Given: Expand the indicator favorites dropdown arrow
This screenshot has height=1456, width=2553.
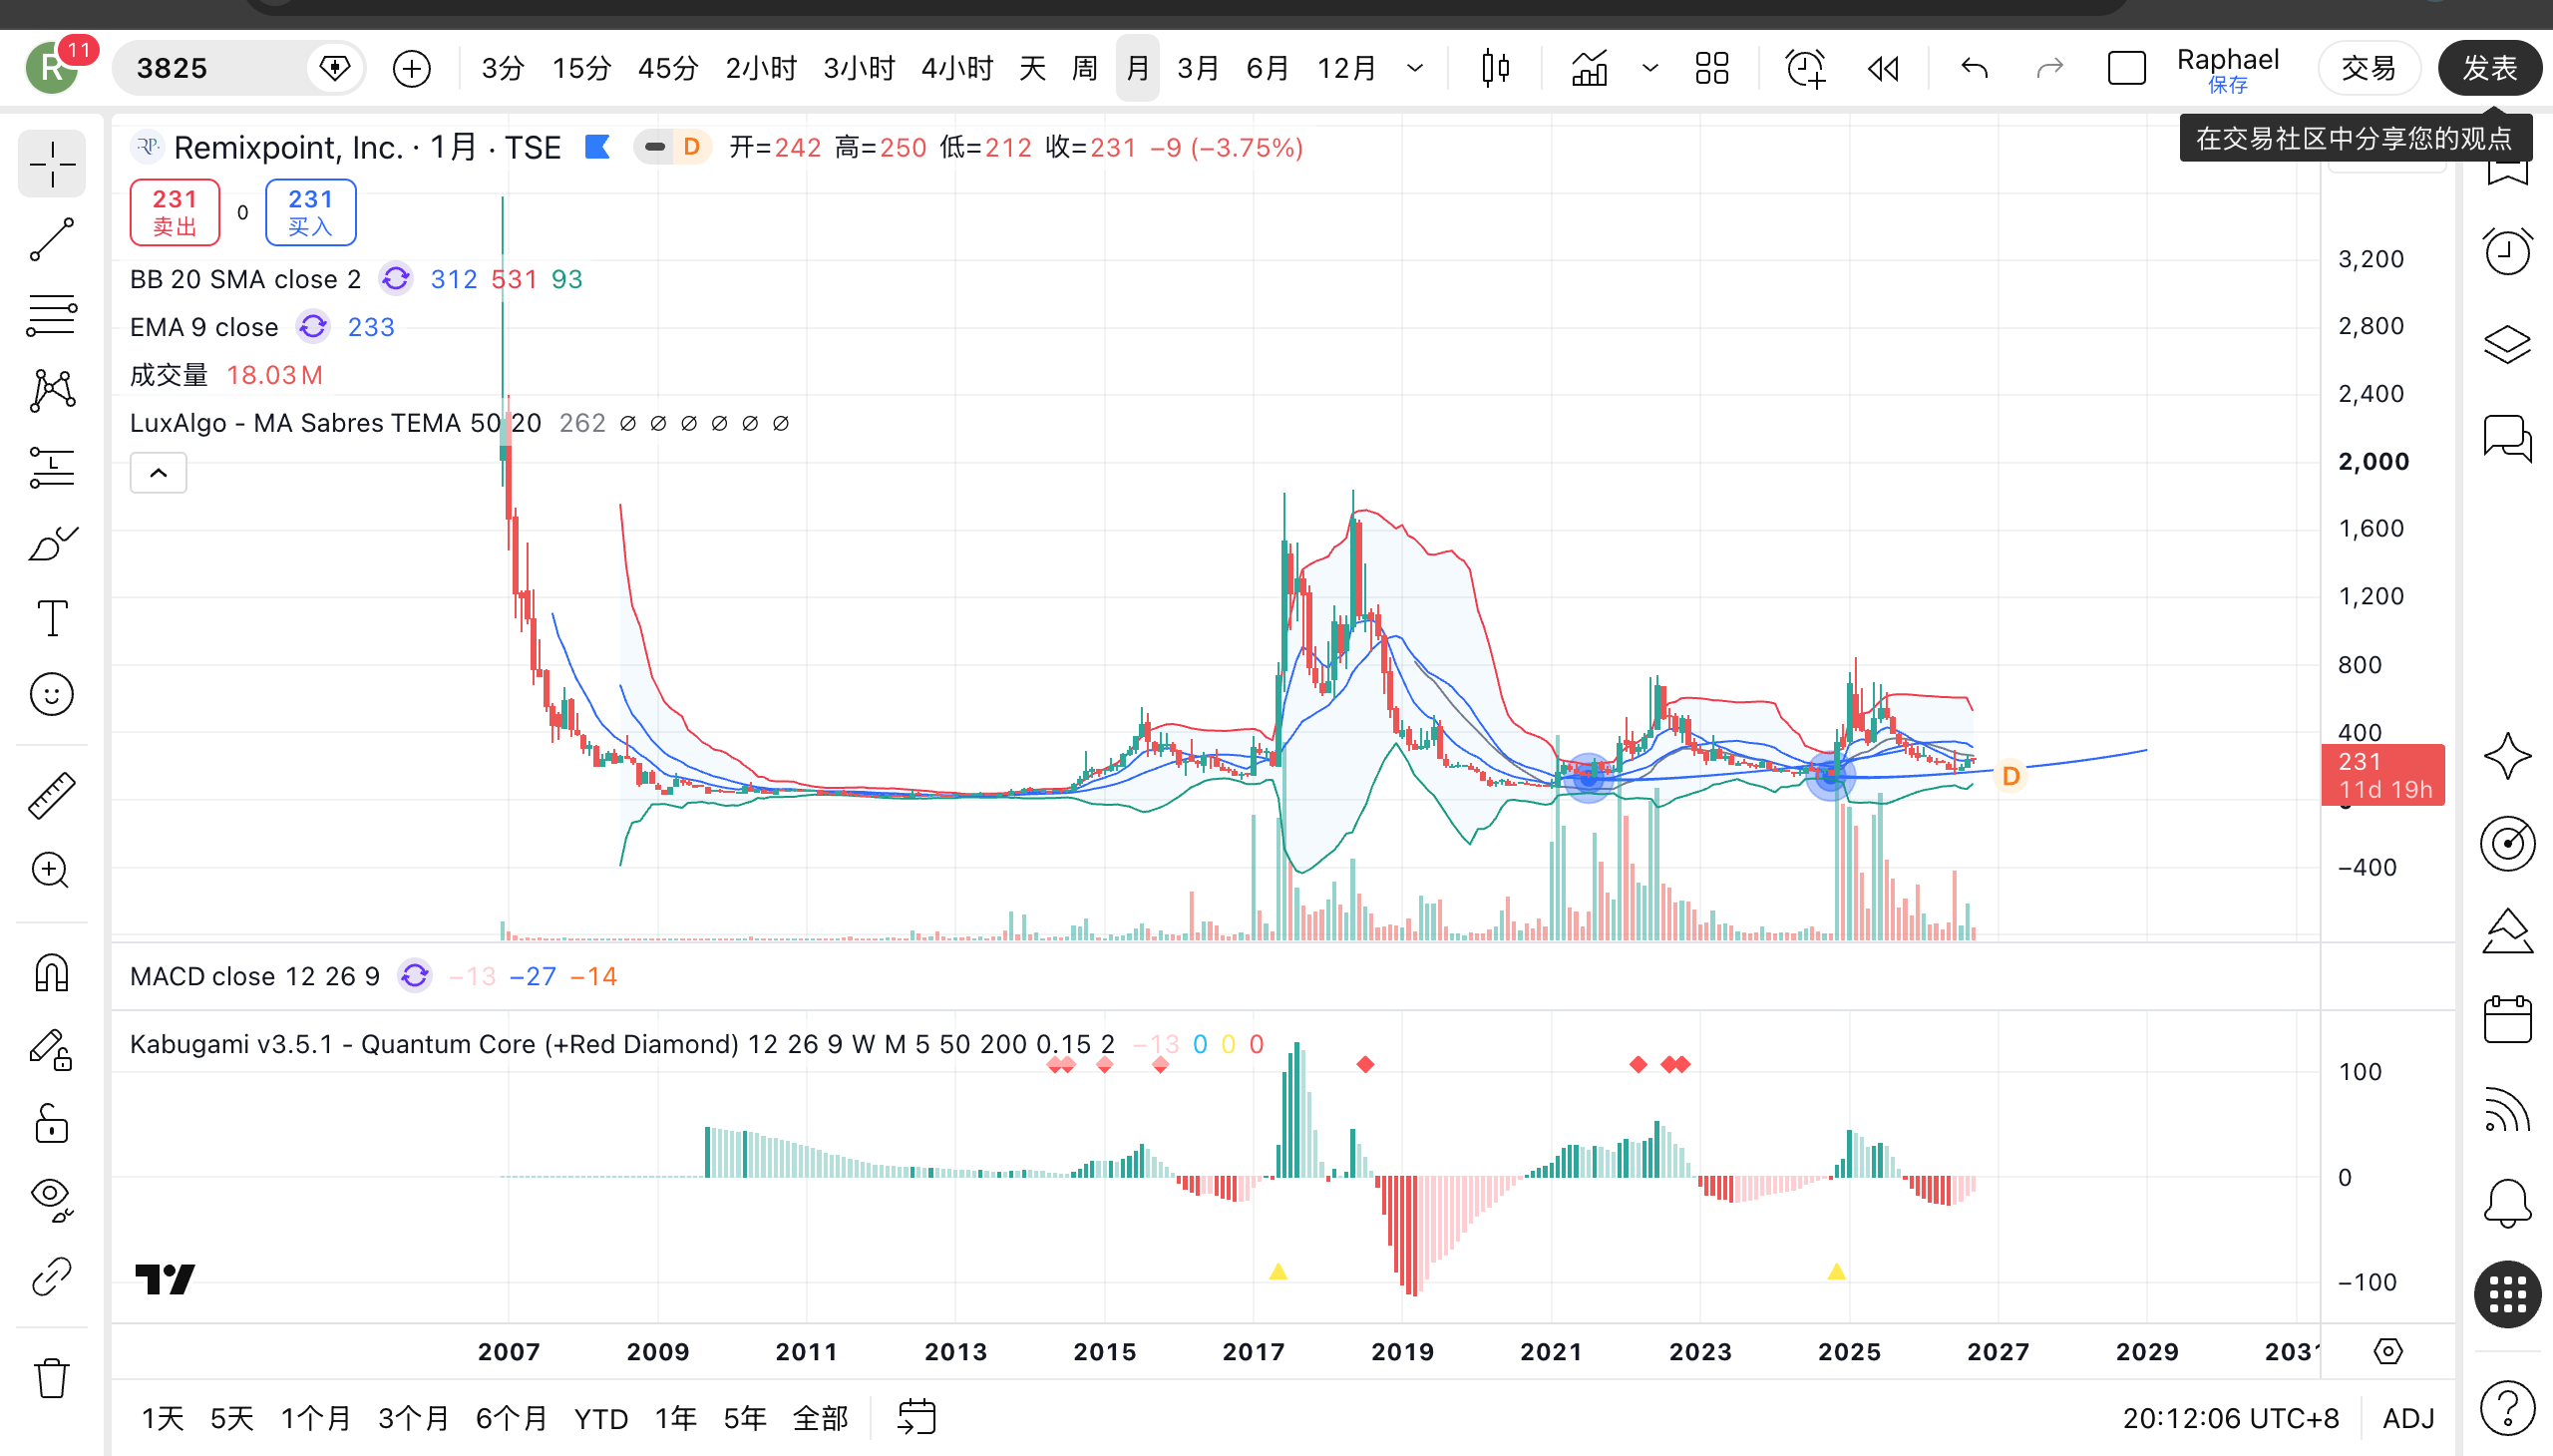Looking at the screenshot, I should [1650, 68].
